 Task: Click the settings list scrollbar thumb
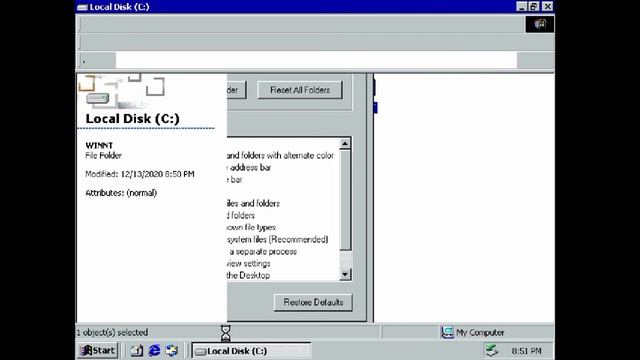(345, 200)
